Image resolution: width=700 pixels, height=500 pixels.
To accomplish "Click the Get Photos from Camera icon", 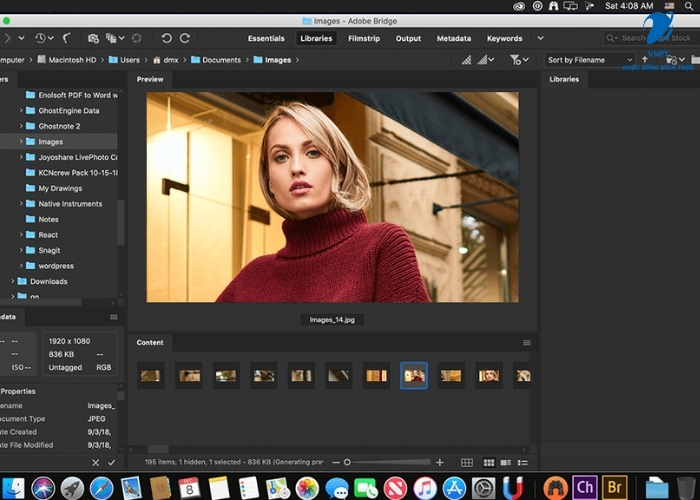I will [93, 38].
